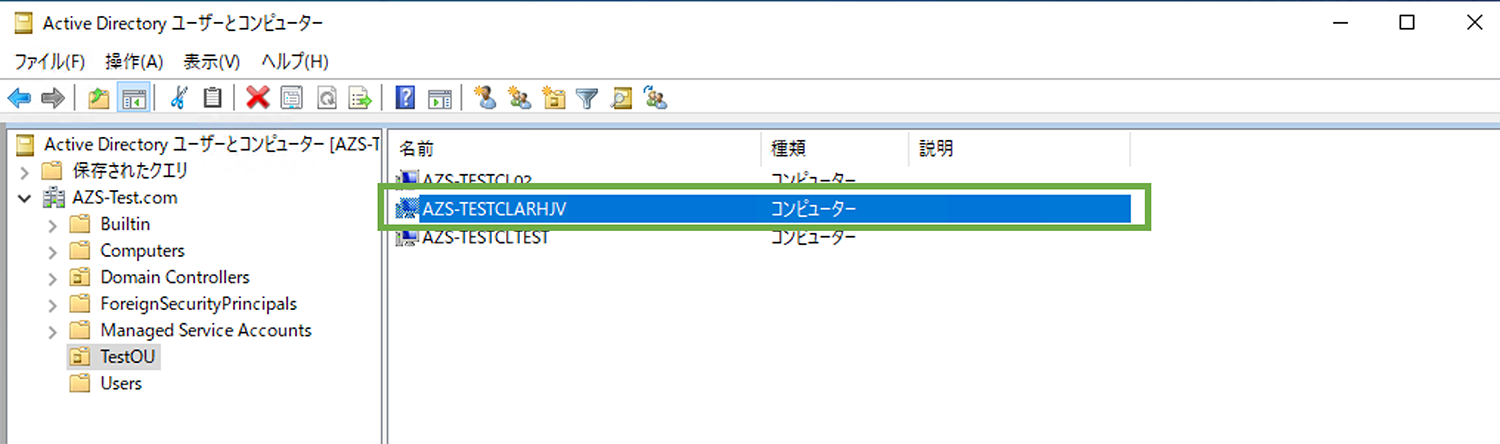Viewport: 1500px width, 444px height.
Task: Click the blue Back arrow in toolbar
Action: point(18,97)
